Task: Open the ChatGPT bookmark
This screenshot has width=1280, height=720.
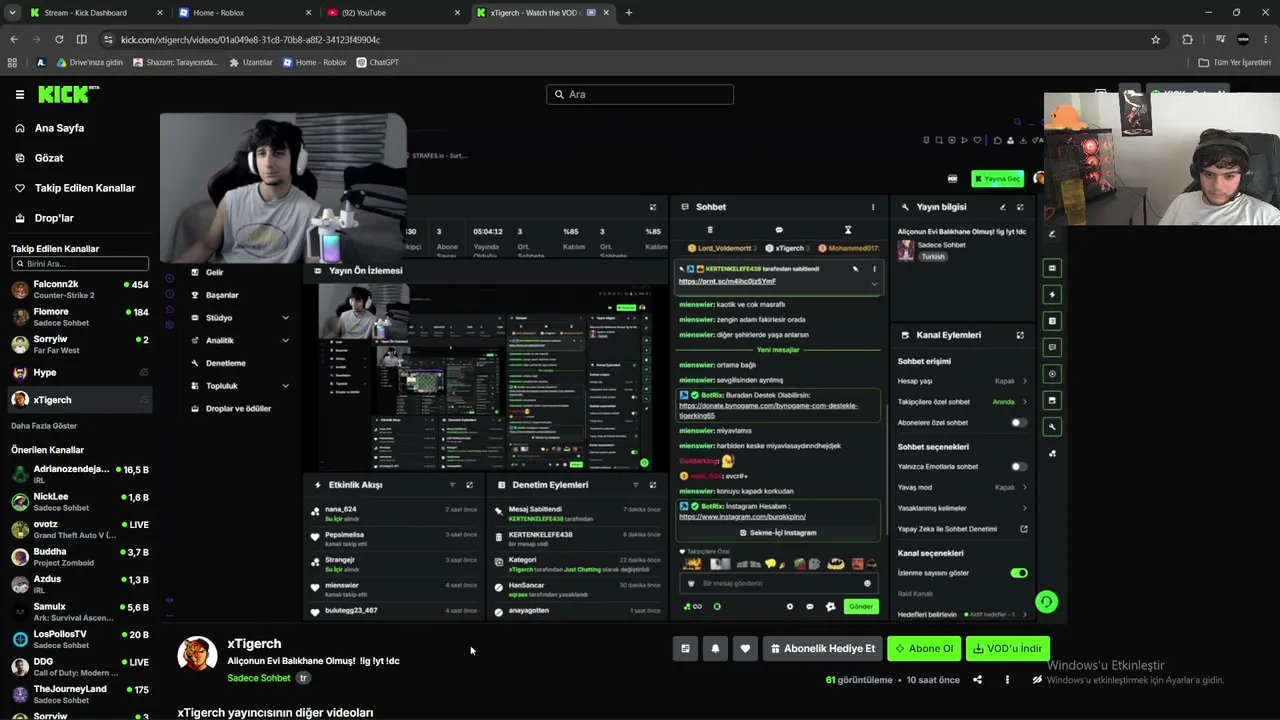Action: (x=378, y=62)
